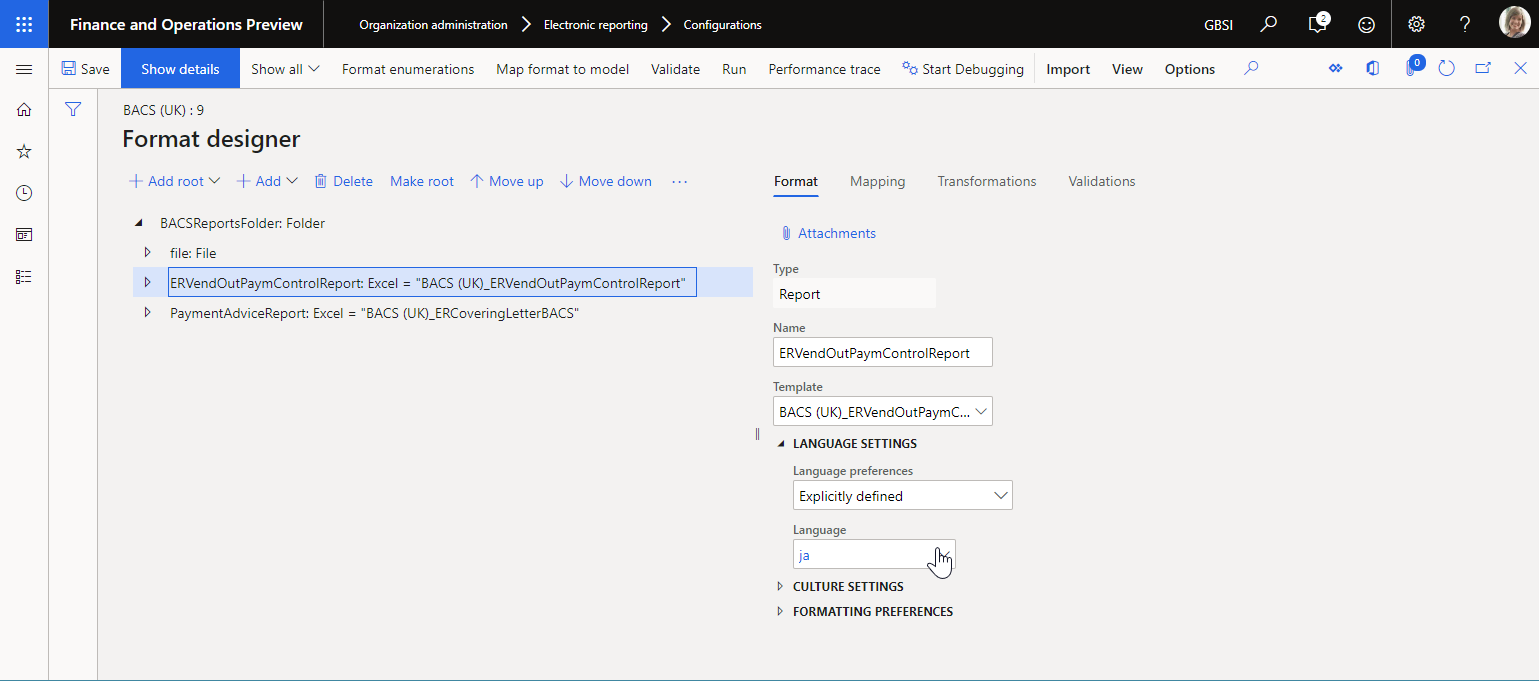Open Favorites in the left sidebar
The height and width of the screenshot is (681, 1539).
tap(24, 151)
